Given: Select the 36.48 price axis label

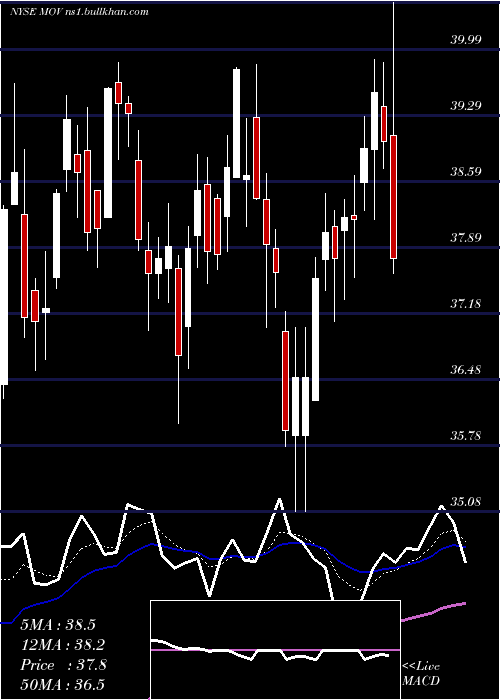Looking at the screenshot, I should point(466,370).
